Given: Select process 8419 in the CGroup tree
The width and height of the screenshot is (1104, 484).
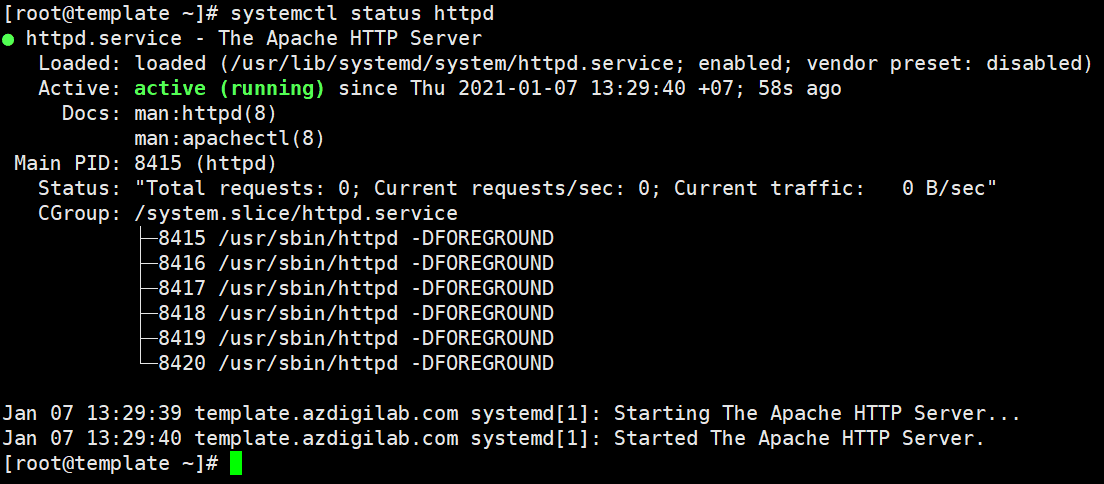Looking at the screenshot, I should pyautogui.click(x=182, y=339).
